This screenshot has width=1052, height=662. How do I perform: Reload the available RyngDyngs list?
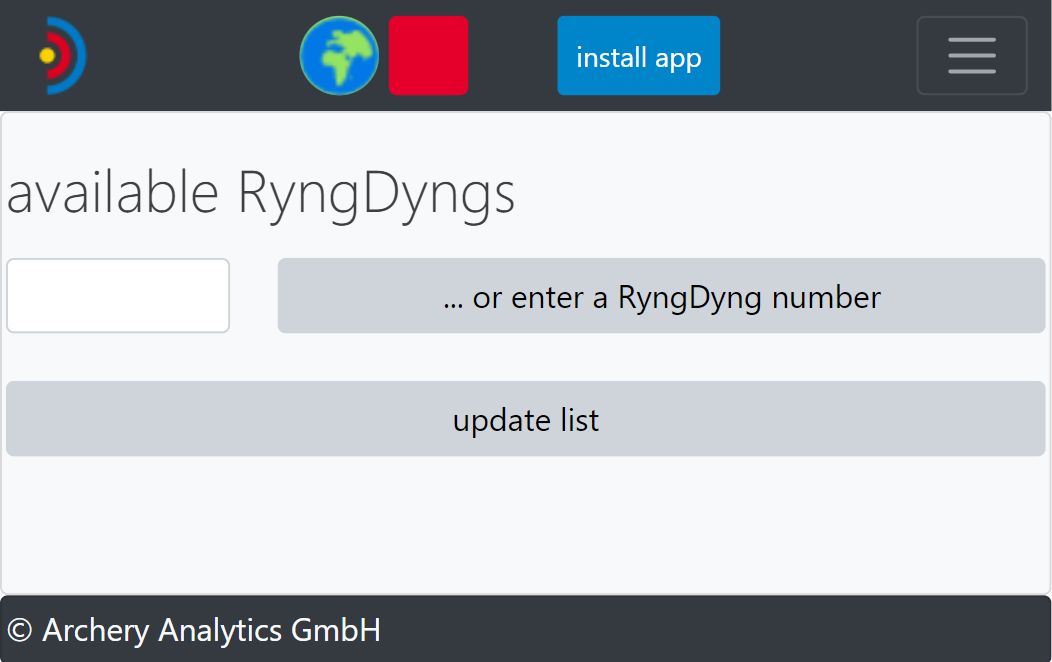point(525,419)
